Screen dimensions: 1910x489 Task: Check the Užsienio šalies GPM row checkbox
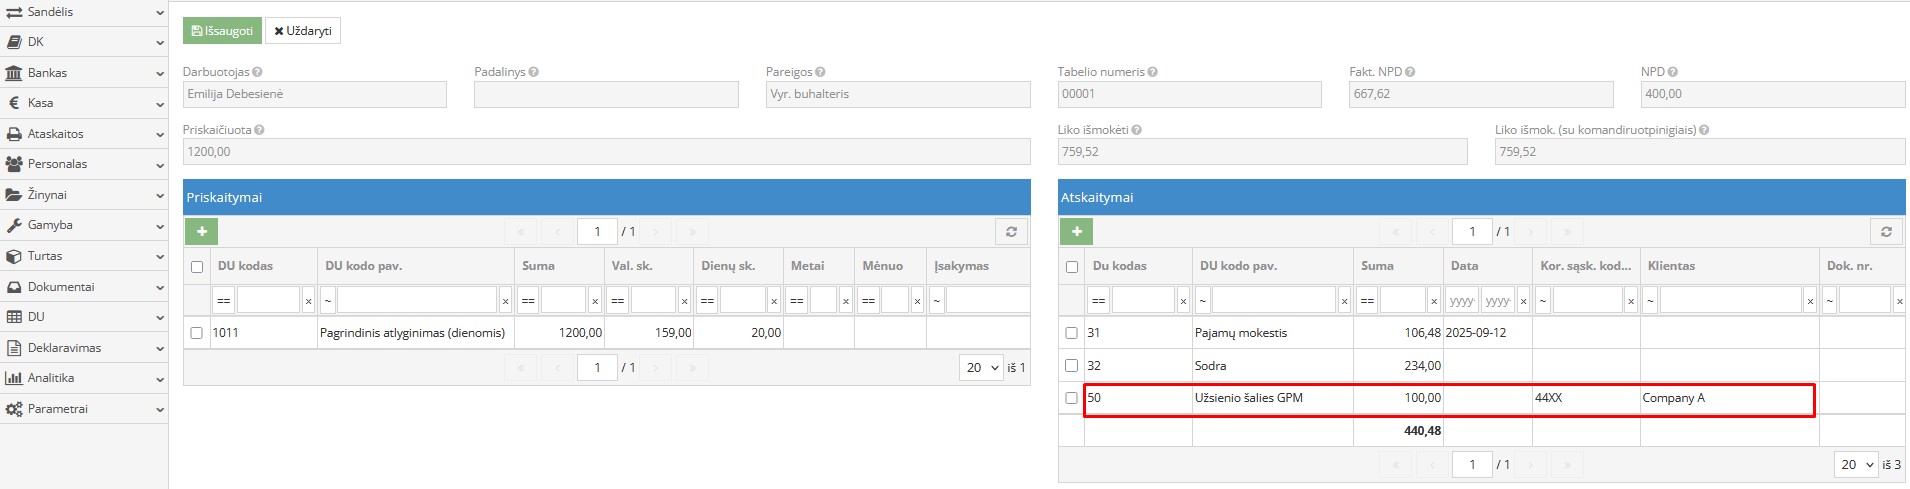(x=1072, y=398)
